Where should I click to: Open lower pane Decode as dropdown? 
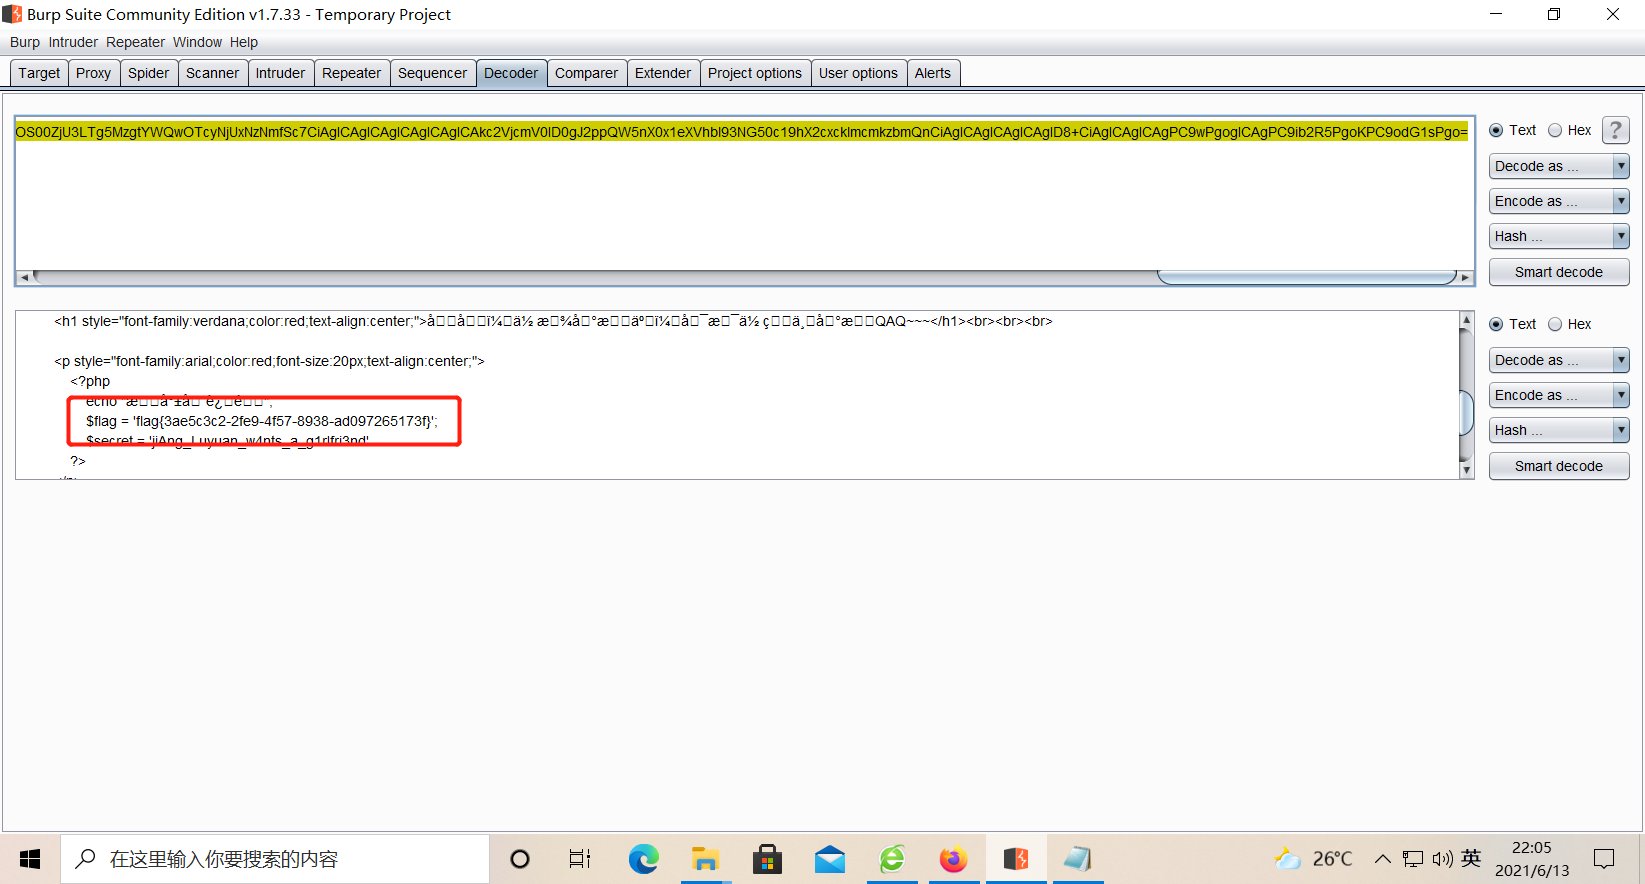pos(1559,360)
